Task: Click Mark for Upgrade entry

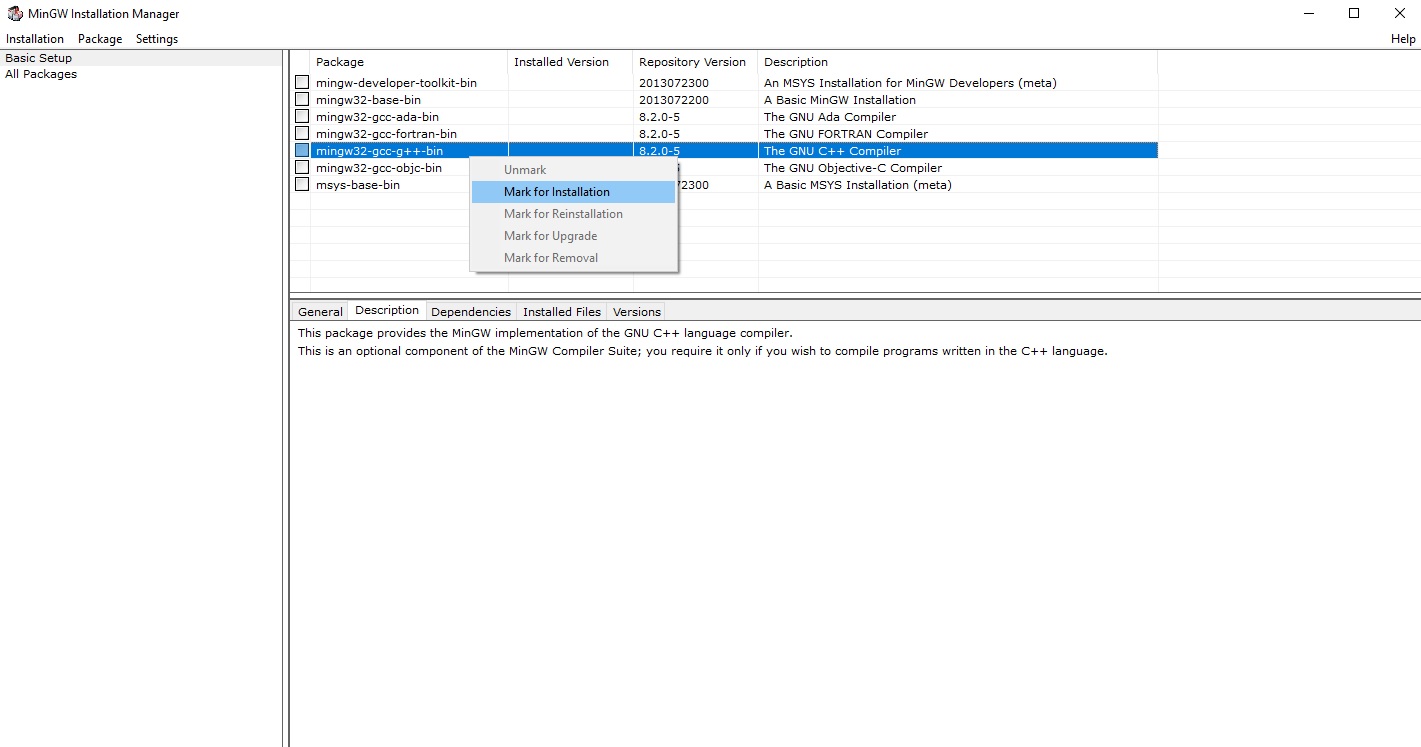Action: pyautogui.click(x=574, y=236)
